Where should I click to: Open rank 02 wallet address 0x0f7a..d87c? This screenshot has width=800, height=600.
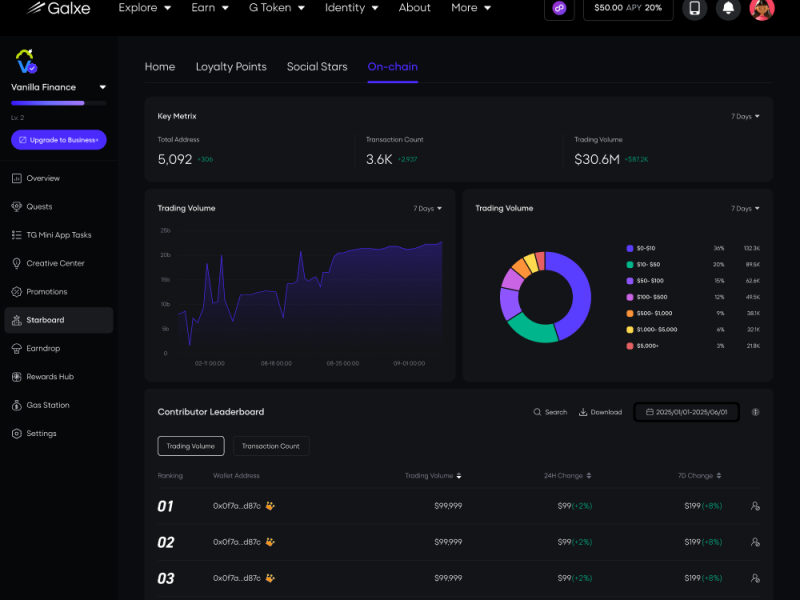237,542
